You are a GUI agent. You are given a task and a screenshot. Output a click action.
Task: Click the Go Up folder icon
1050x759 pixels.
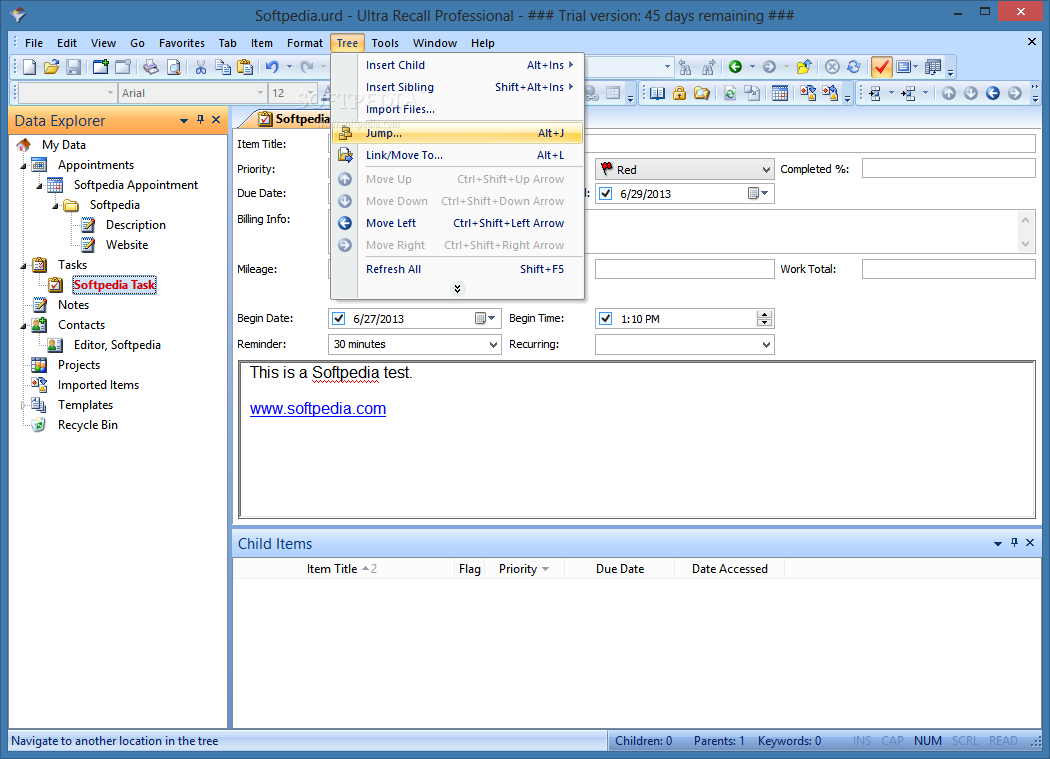804,67
